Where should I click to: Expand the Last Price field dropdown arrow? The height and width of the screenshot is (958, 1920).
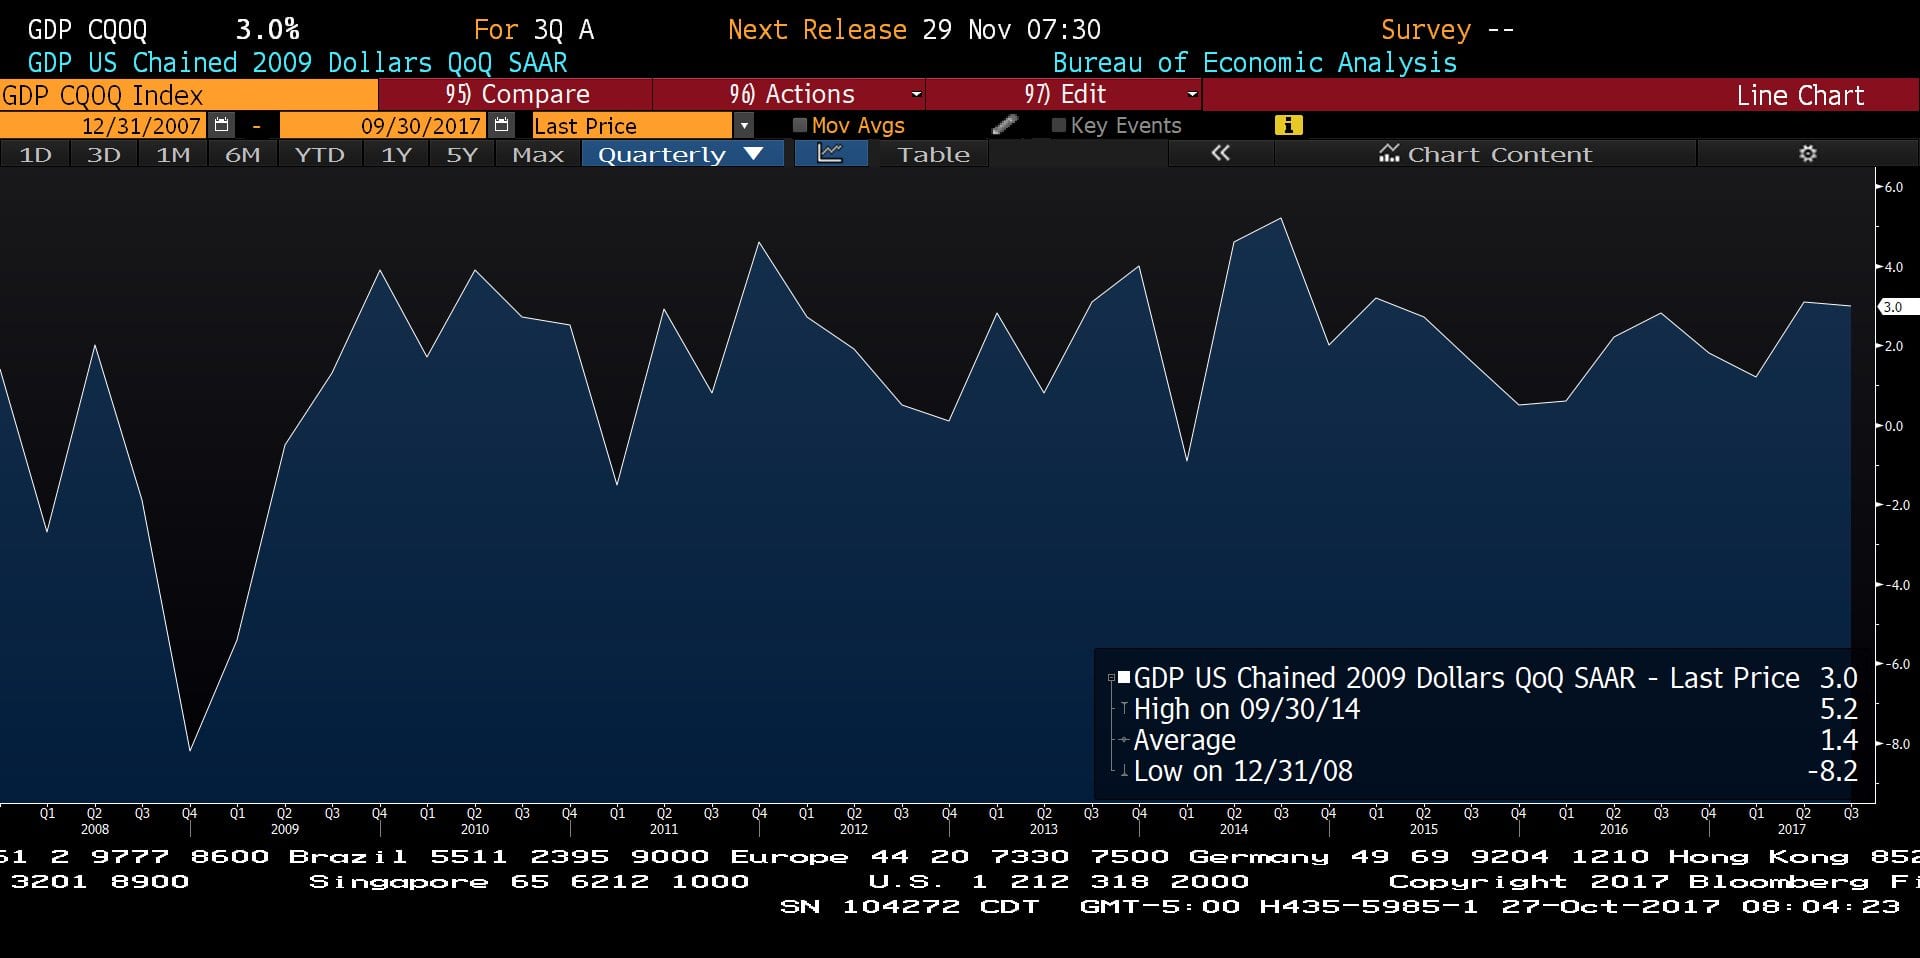coord(744,126)
